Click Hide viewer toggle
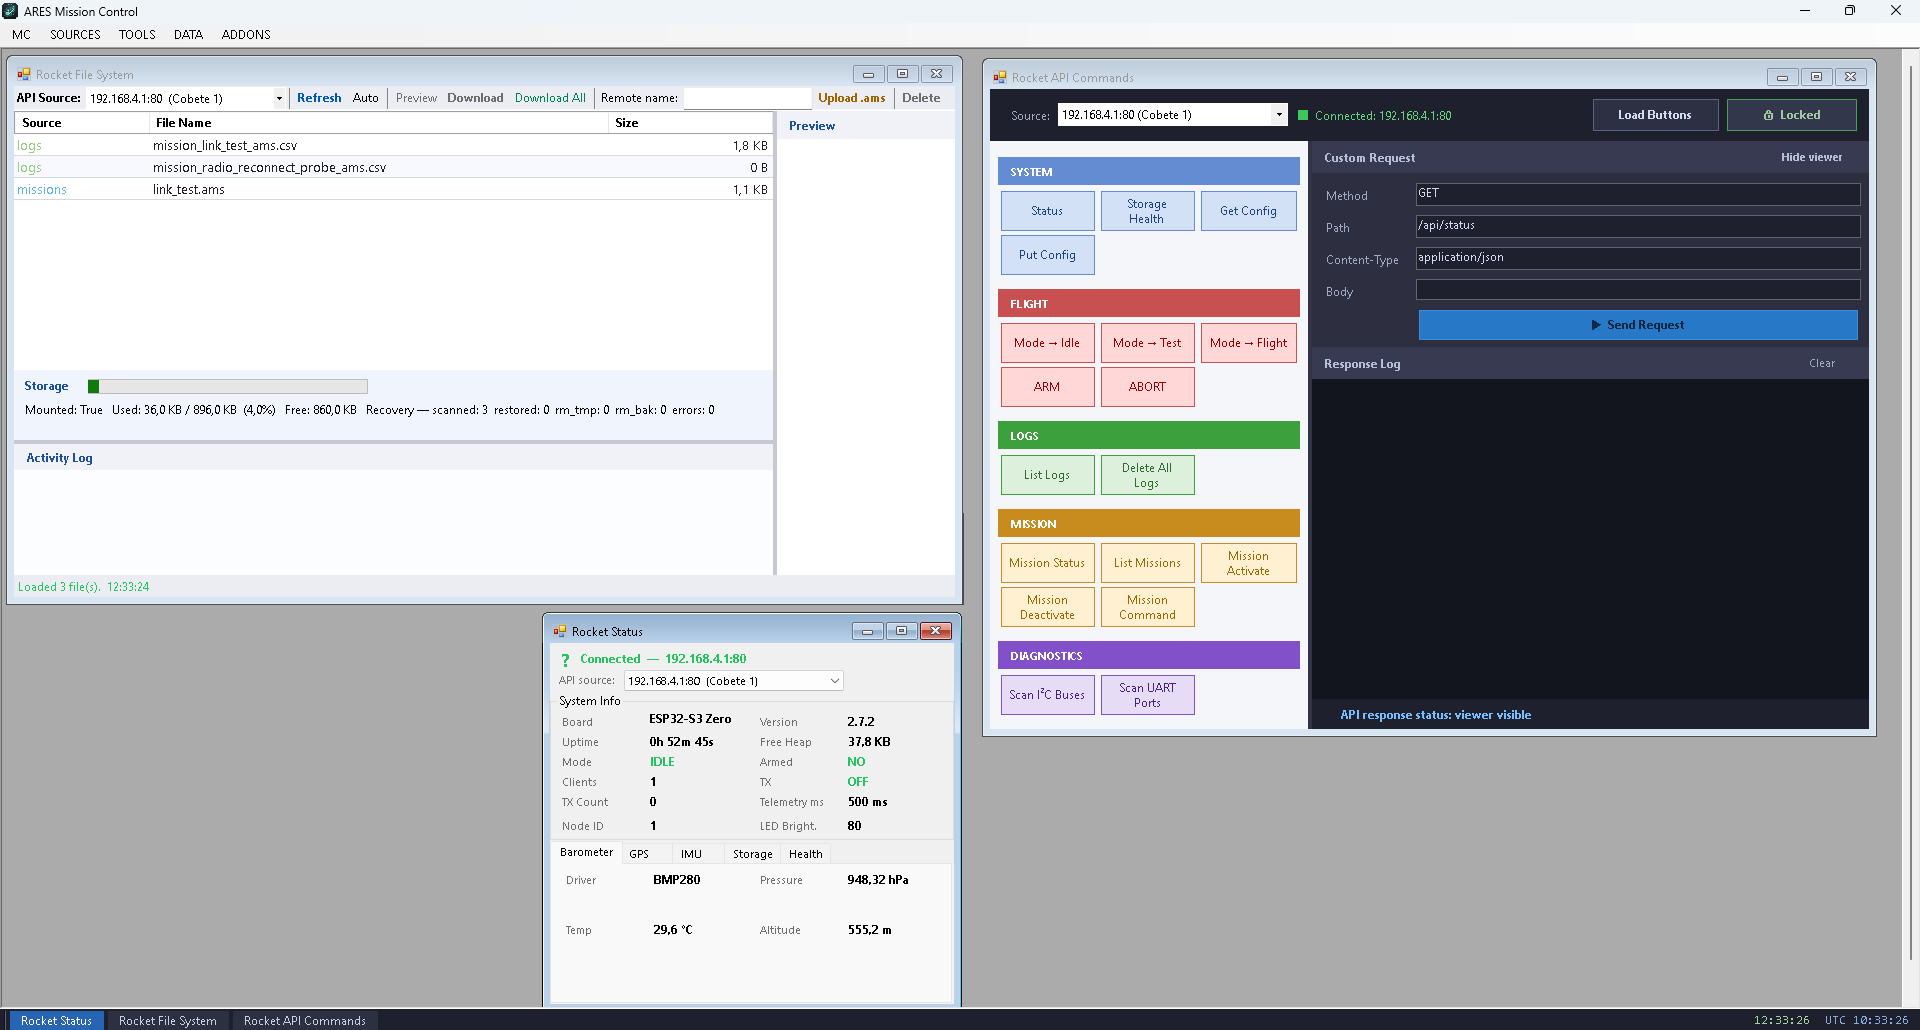 point(1811,157)
